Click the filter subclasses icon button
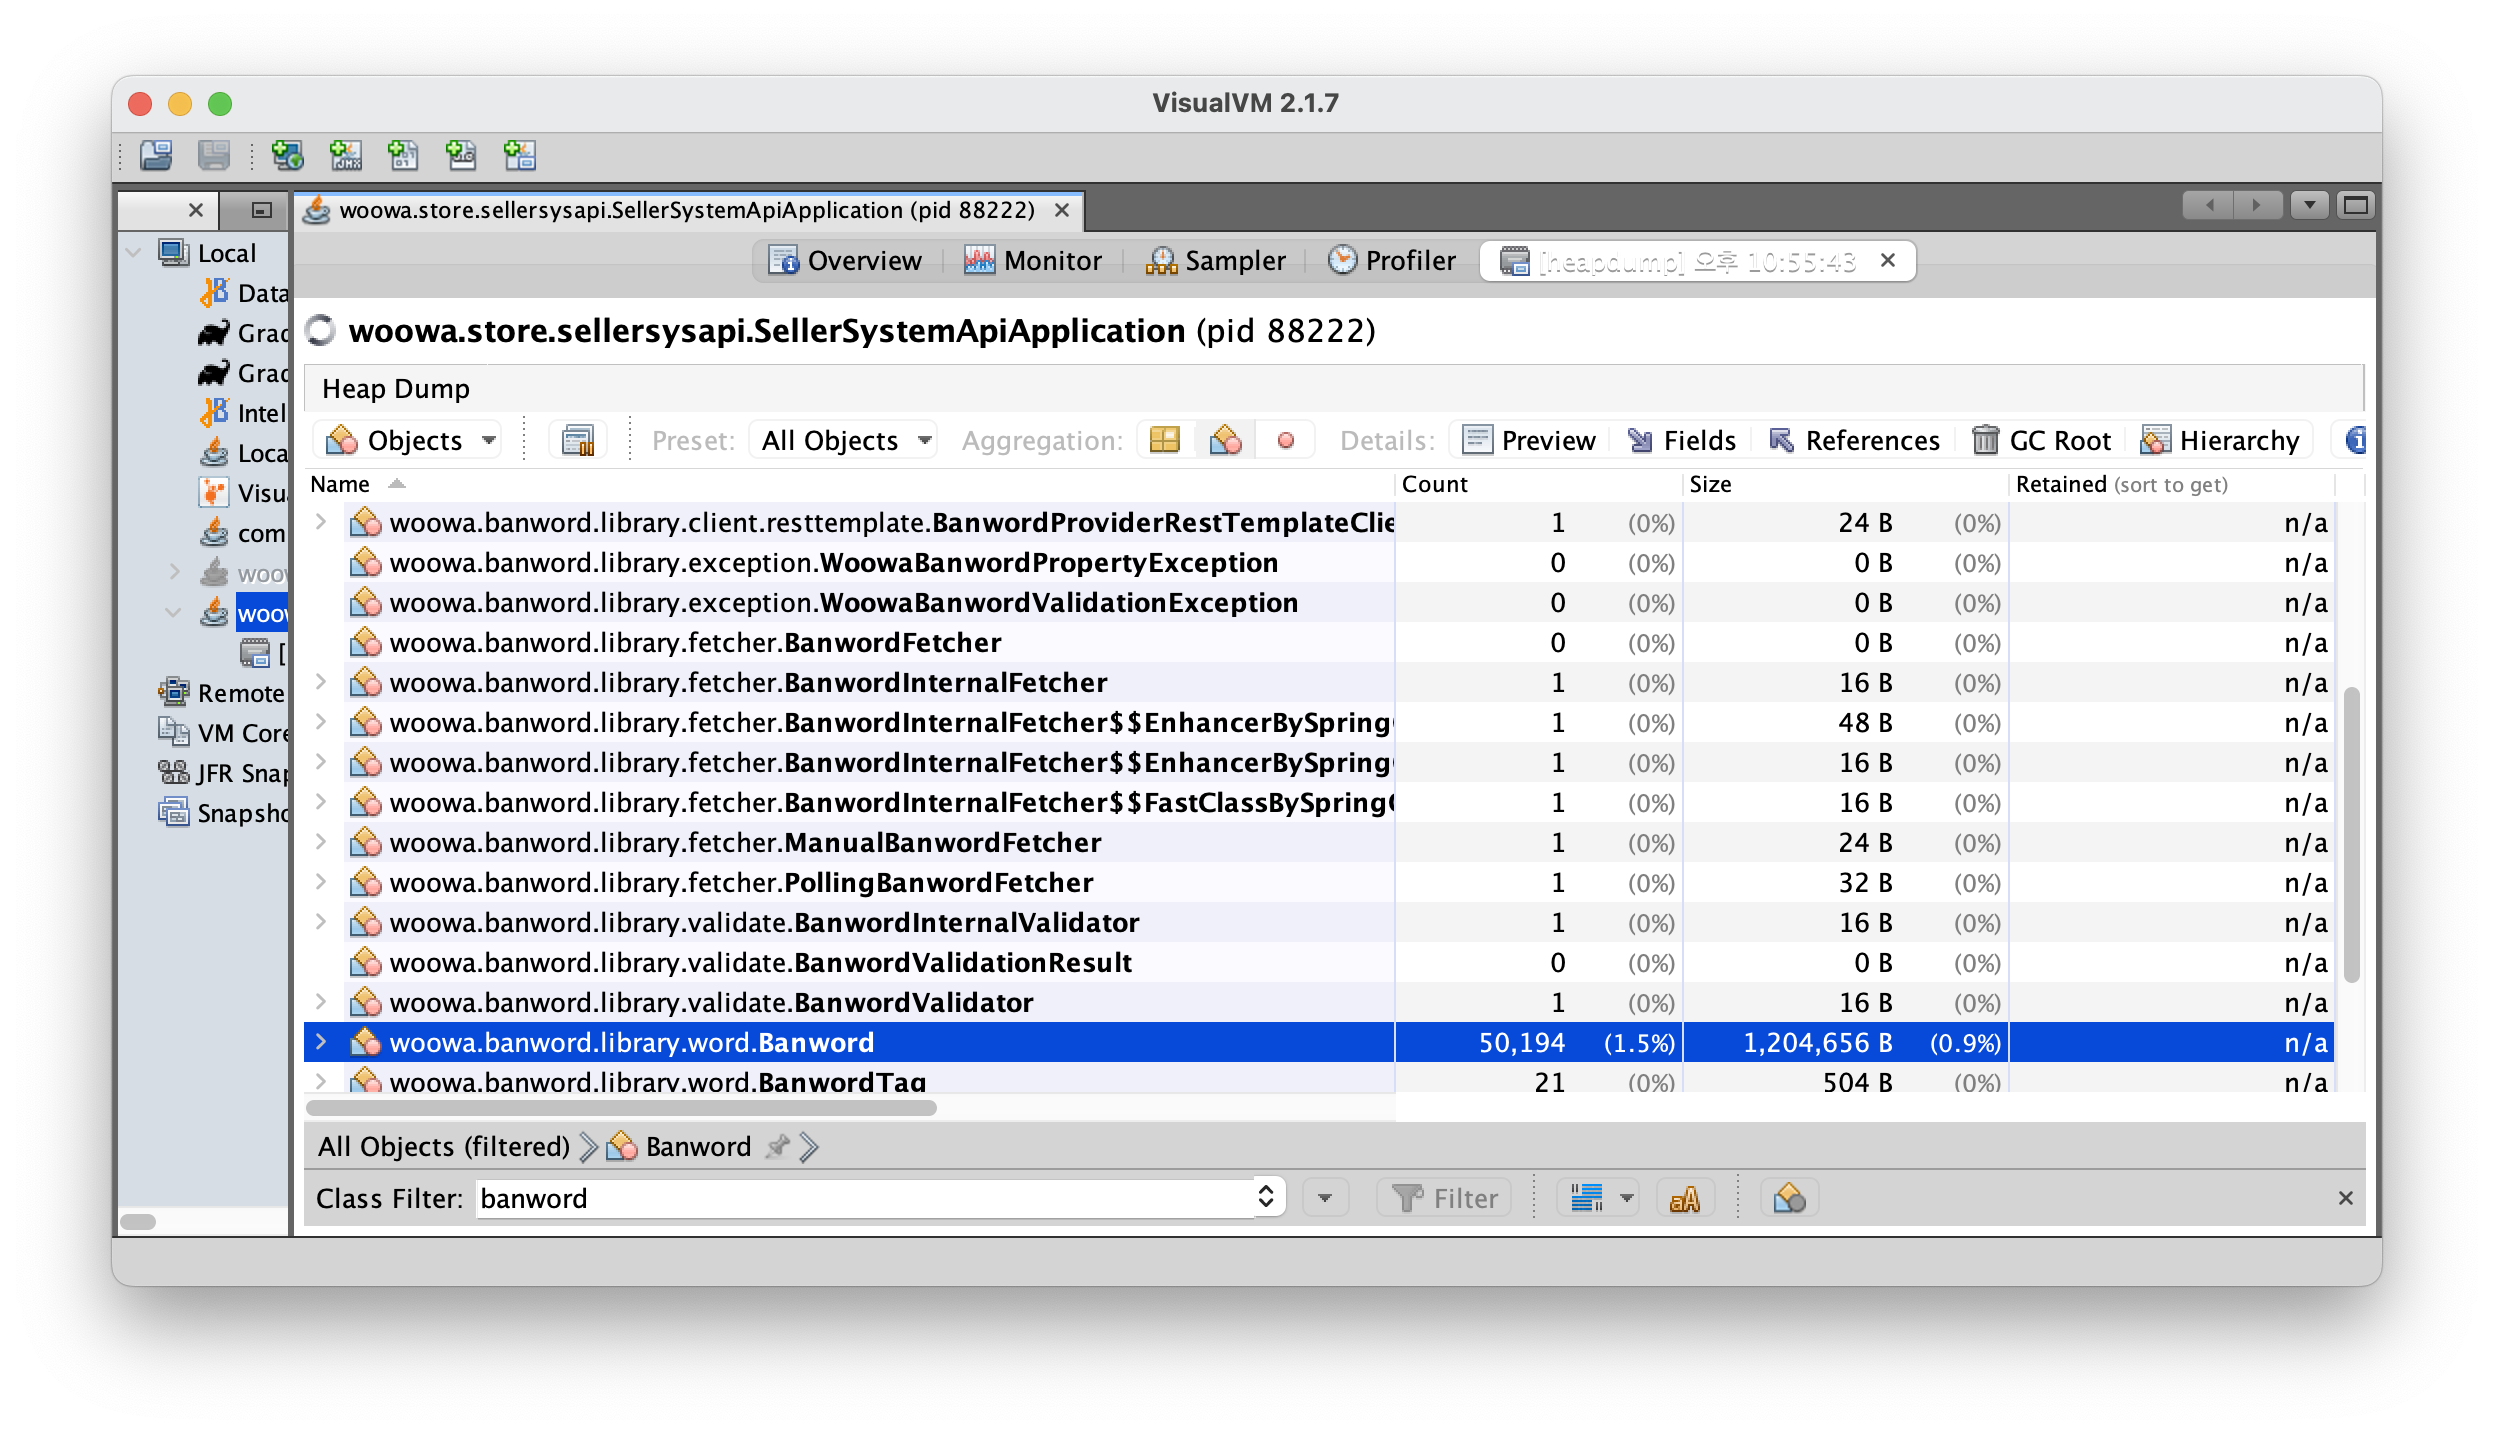The height and width of the screenshot is (1434, 2494). coord(1789,1198)
